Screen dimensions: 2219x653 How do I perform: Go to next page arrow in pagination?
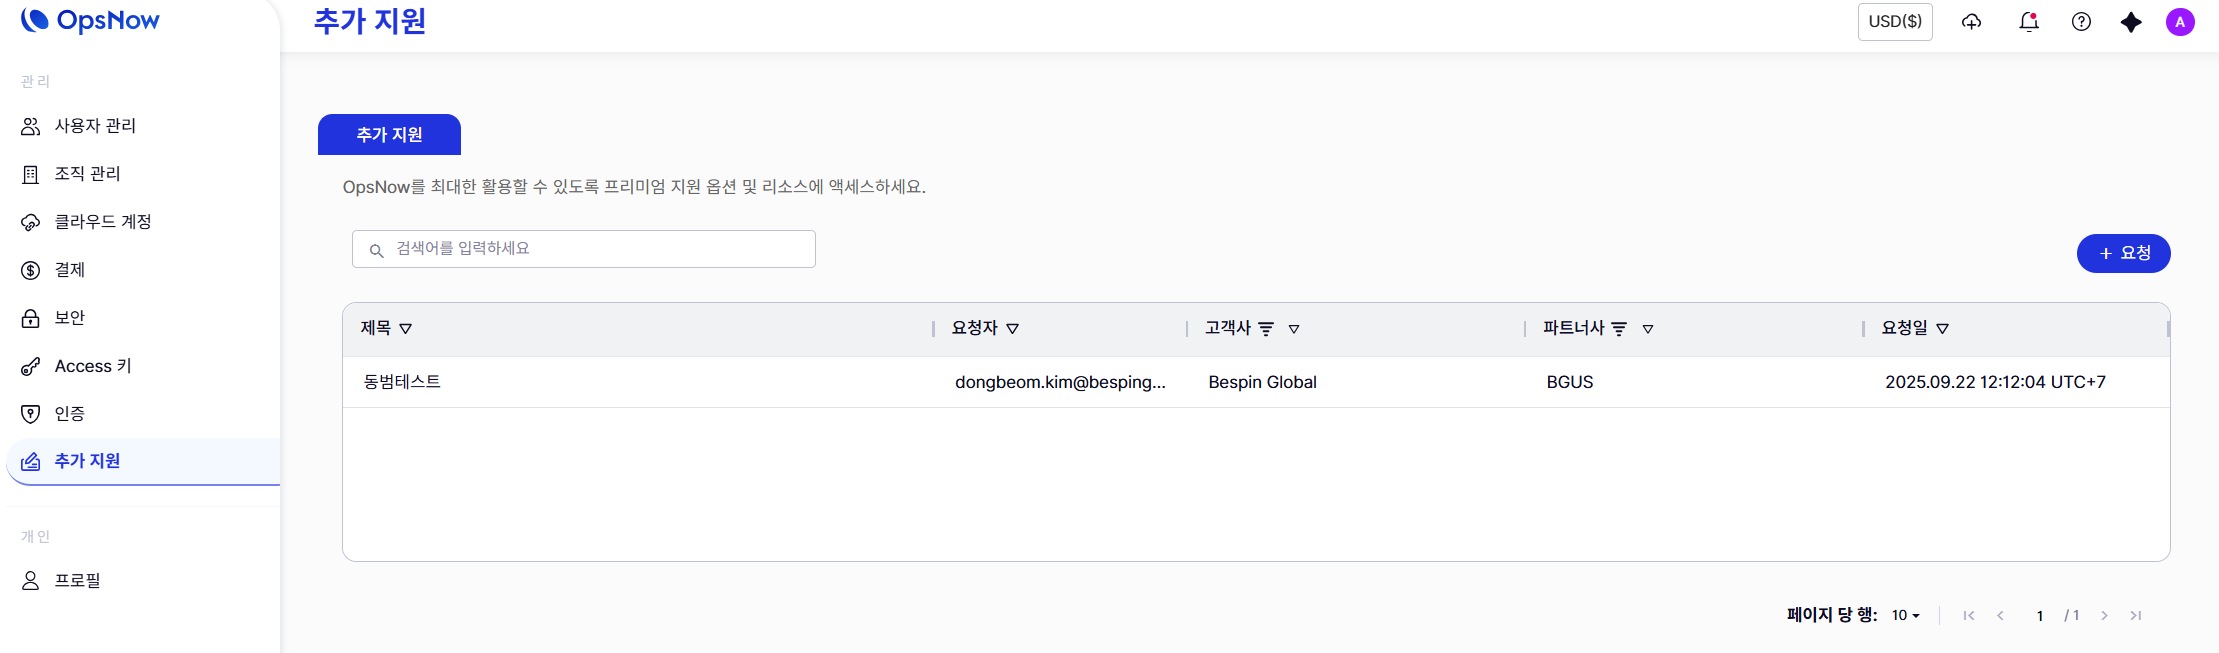click(x=2104, y=616)
